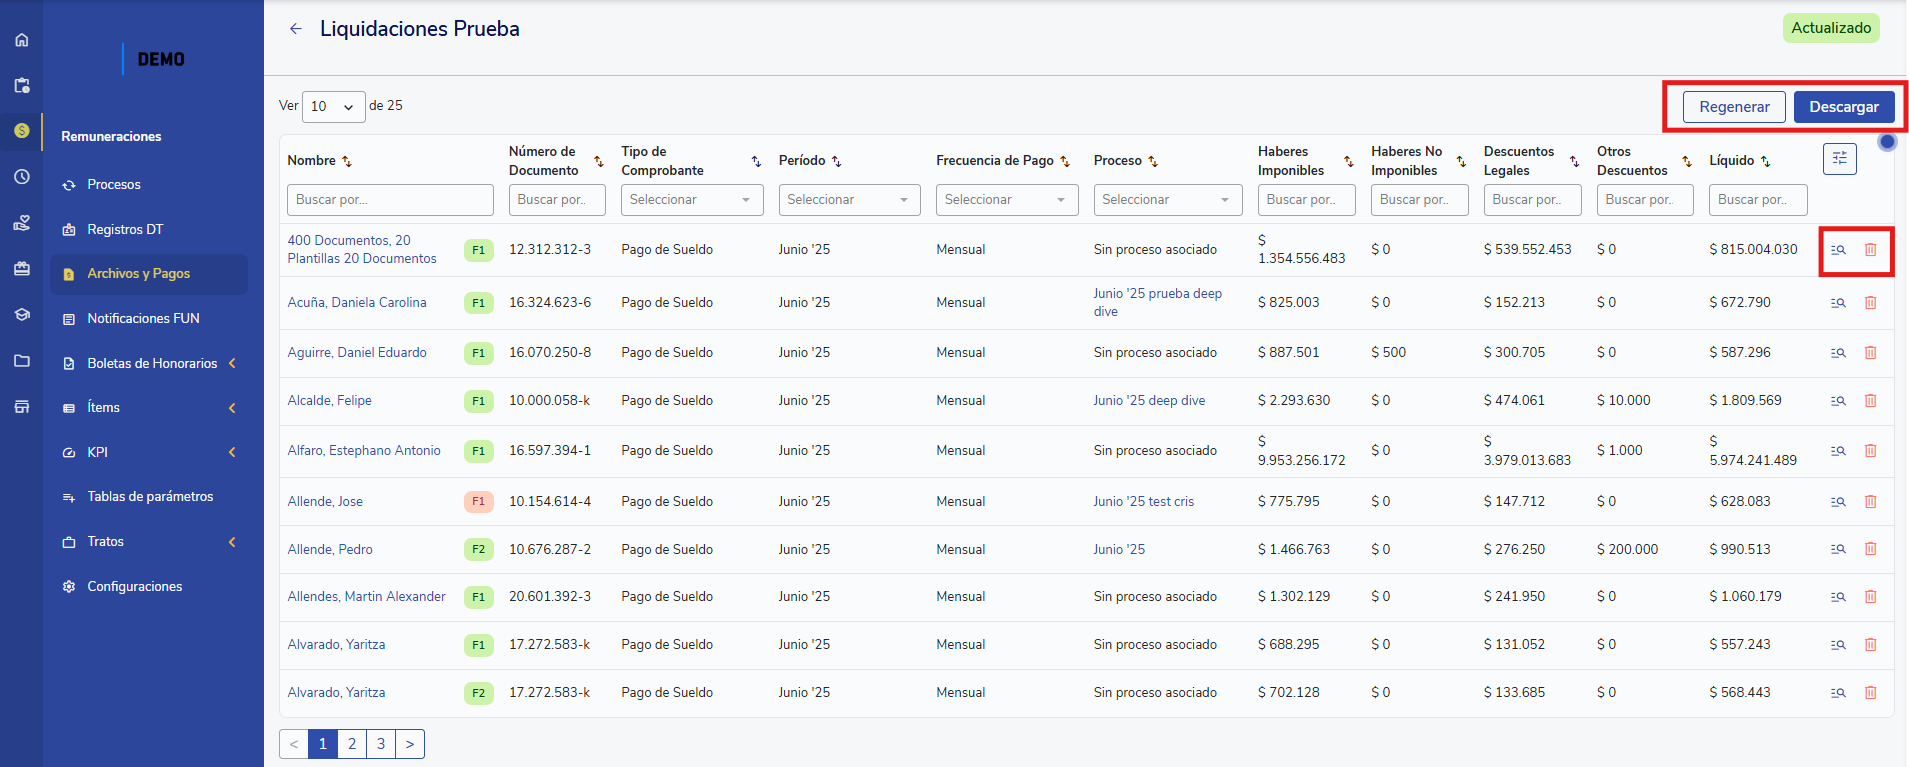This screenshot has width=1909, height=767.
Task: Click the Nombre search input field
Action: coord(390,200)
